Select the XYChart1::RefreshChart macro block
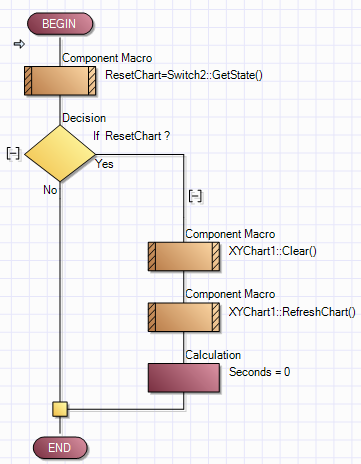Image resolution: width=361 pixels, height=464 pixels. pyautogui.click(x=184, y=317)
